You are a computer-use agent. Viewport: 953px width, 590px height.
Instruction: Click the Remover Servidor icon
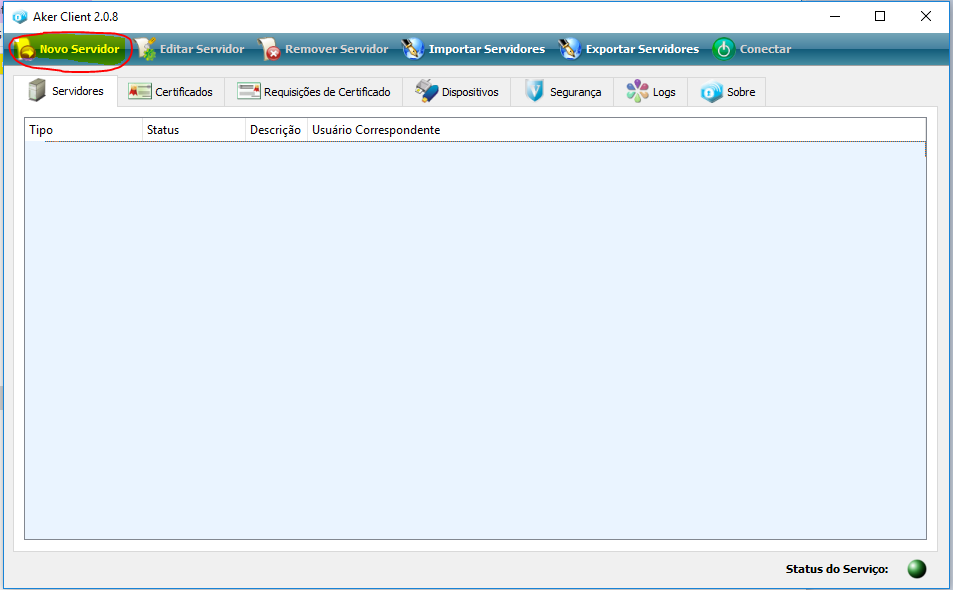(x=270, y=49)
